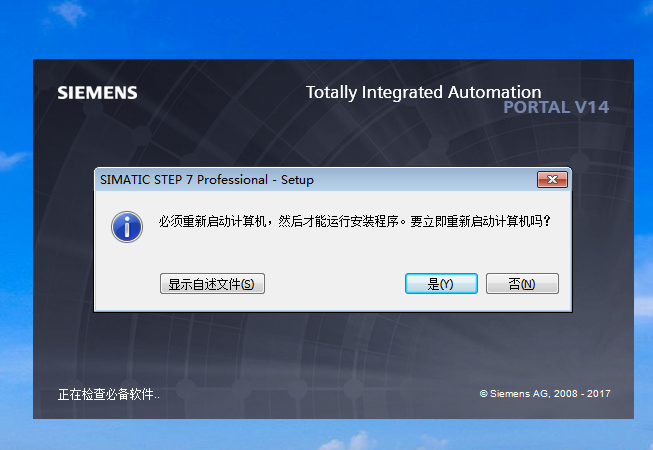Click the desktop strip below splash window
Image resolution: width=653 pixels, height=450 pixels.
[330, 435]
